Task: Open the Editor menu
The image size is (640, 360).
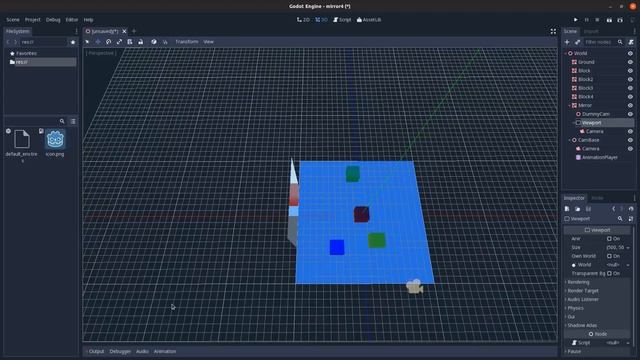Action: tap(72, 20)
